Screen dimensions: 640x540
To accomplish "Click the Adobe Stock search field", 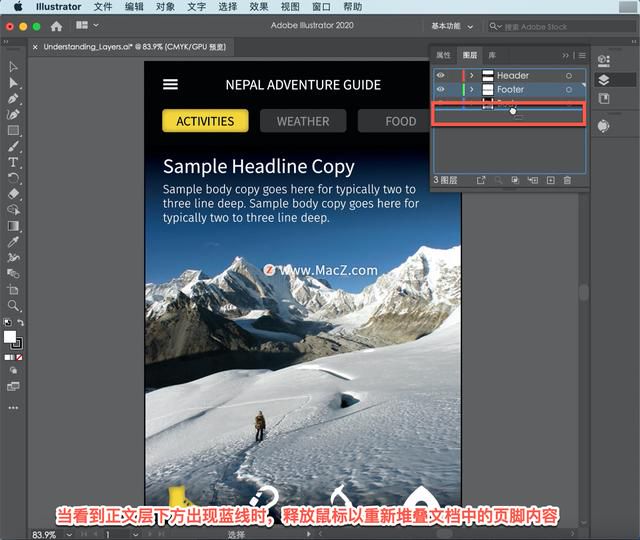I will [x=562, y=27].
